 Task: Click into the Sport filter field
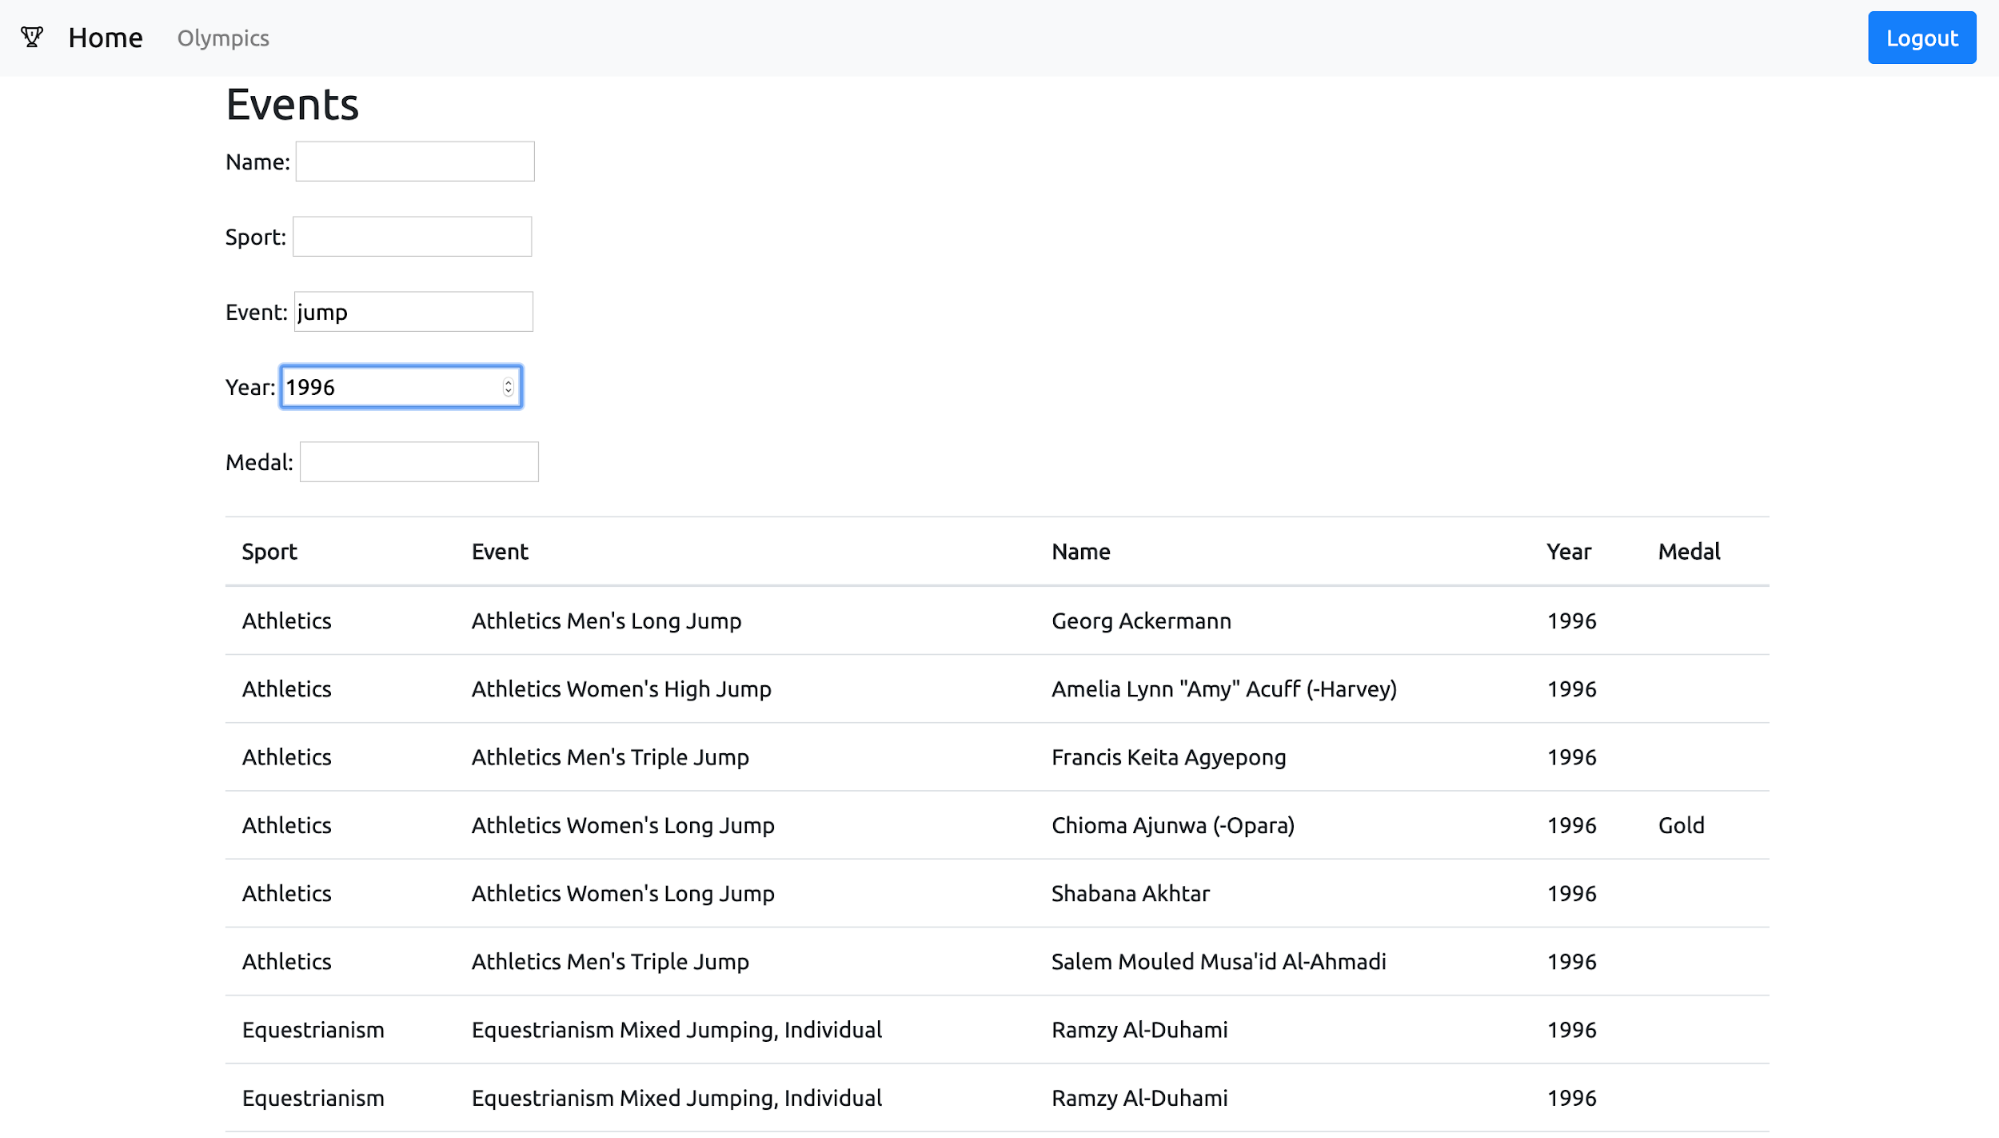[x=412, y=237]
